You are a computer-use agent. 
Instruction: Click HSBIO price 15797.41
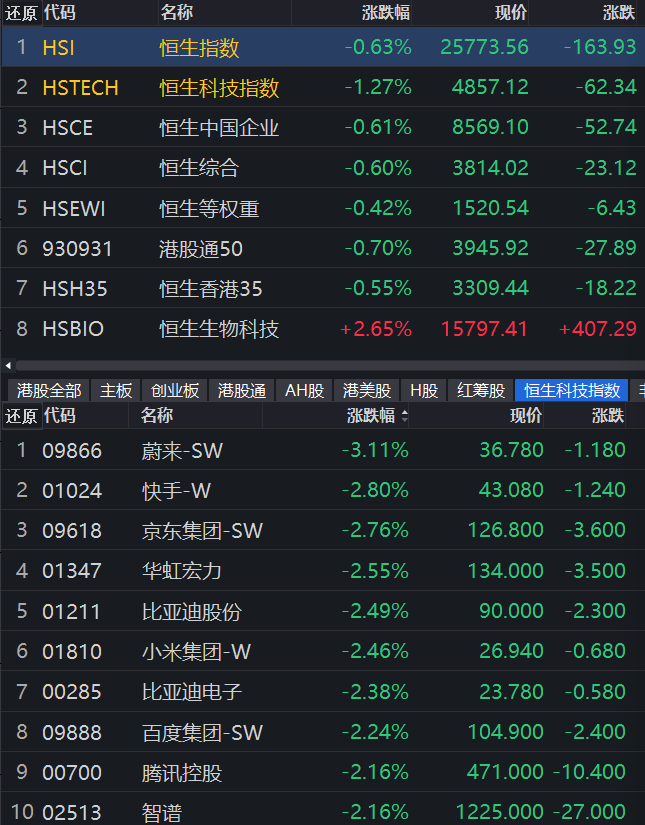coord(484,329)
